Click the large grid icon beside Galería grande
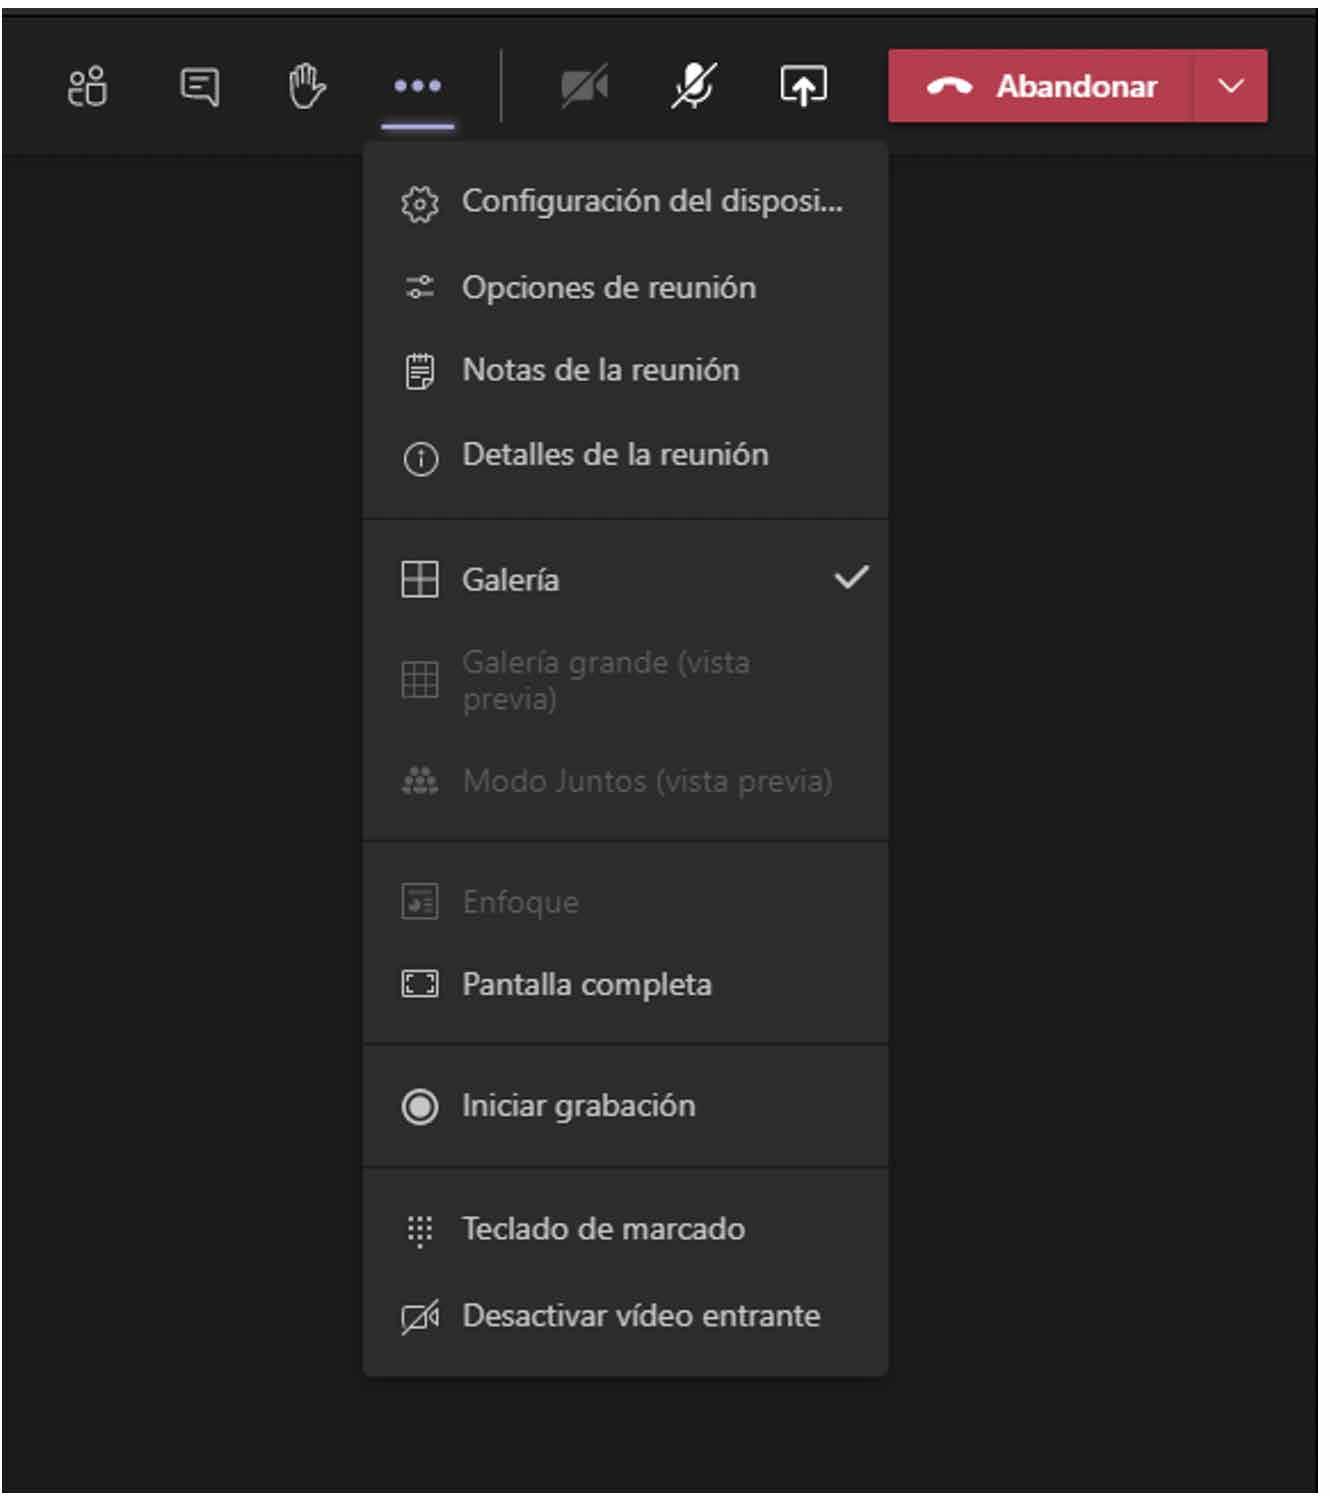1330x1496 pixels. click(x=420, y=680)
